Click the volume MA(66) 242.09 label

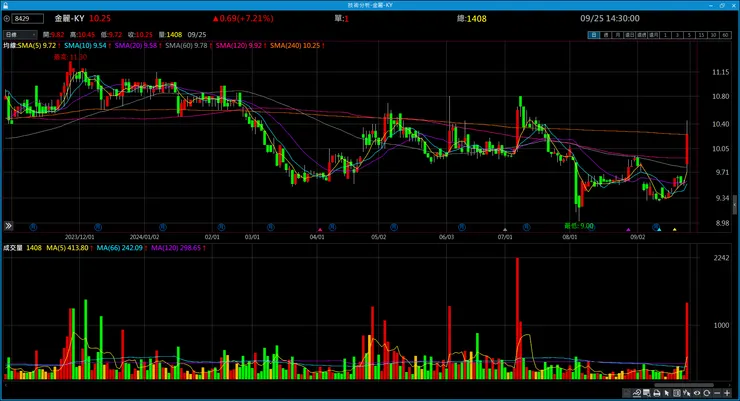121,248
